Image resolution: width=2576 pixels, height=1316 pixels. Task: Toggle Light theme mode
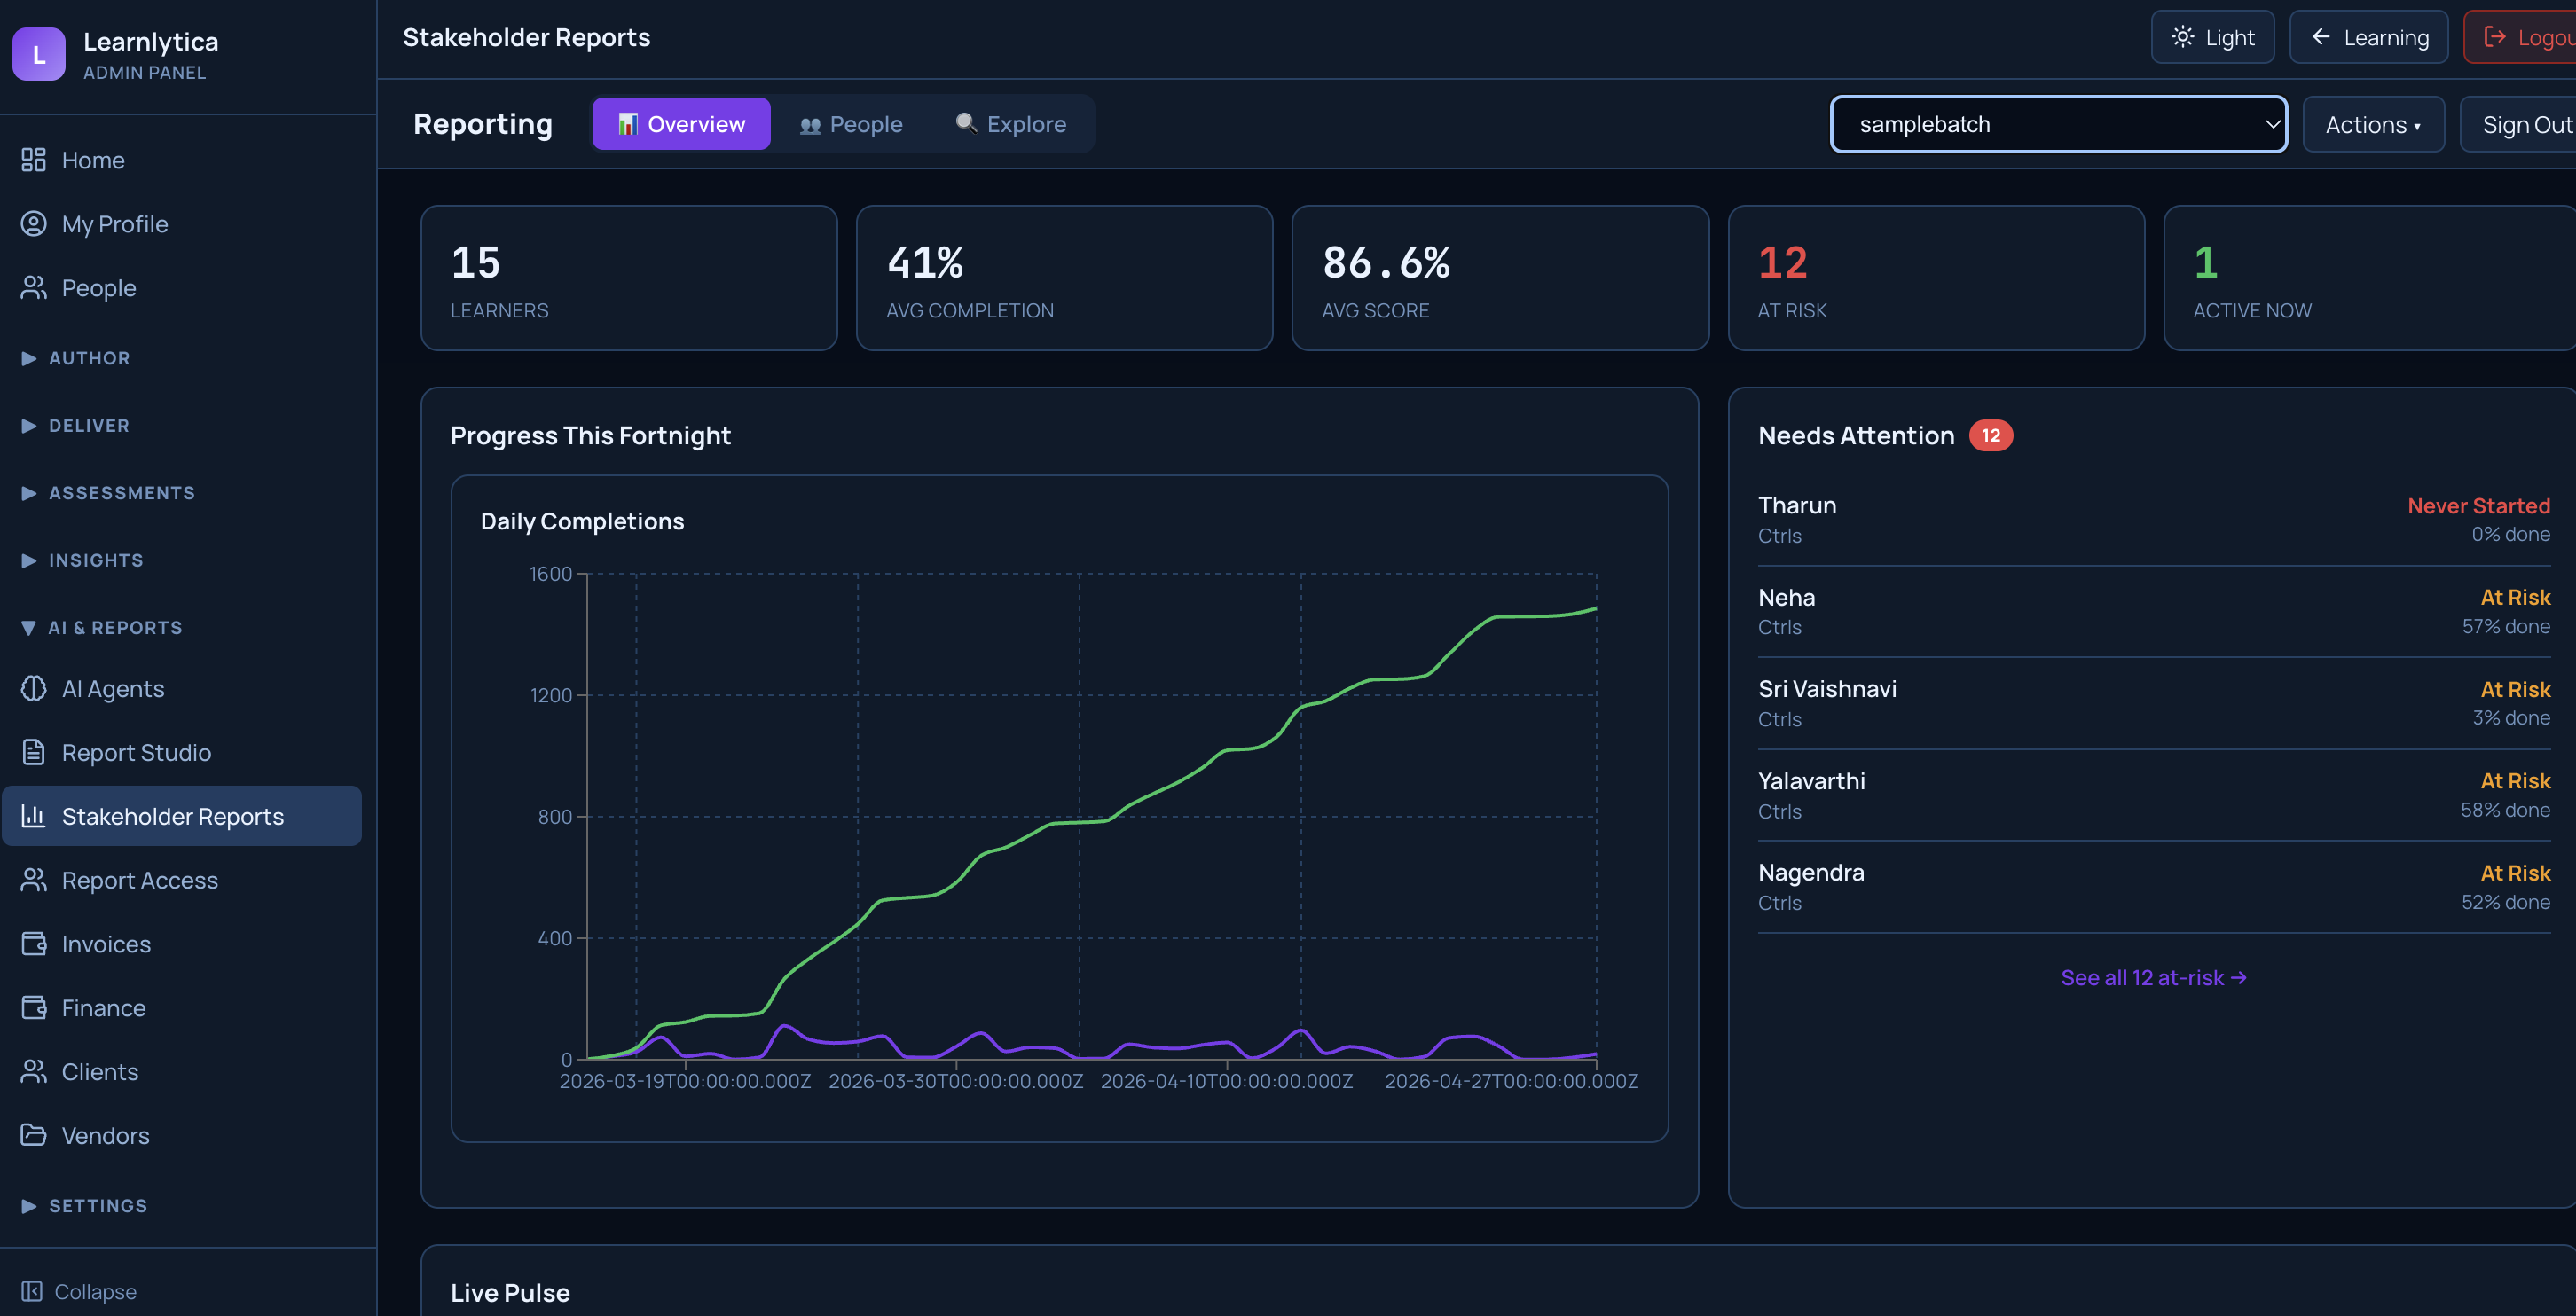pyautogui.click(x=2212, y=38)
